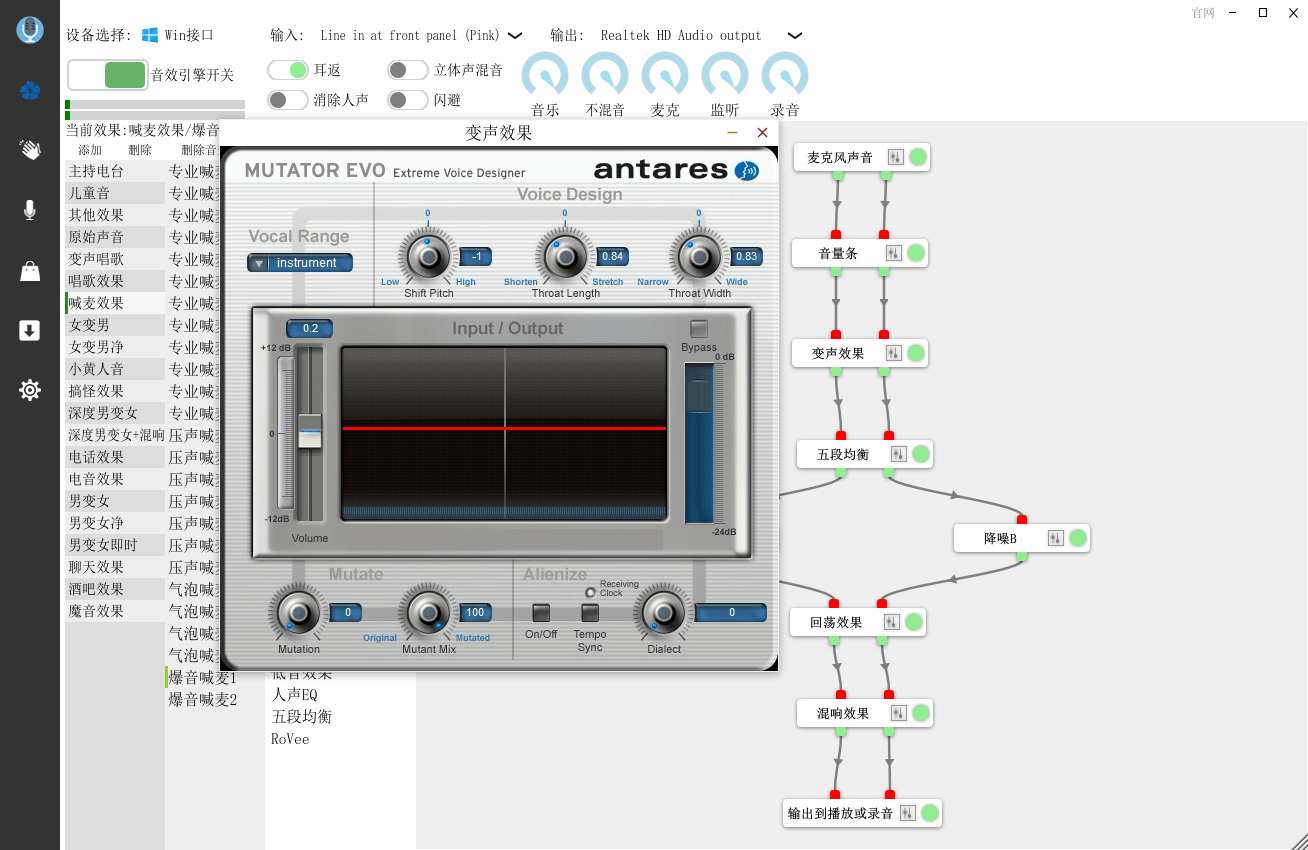Image resolution: width=1308 pixels, height=850 pixels.
Task: Open mixer settings for 降噪B node
Action: [1056, 538]
